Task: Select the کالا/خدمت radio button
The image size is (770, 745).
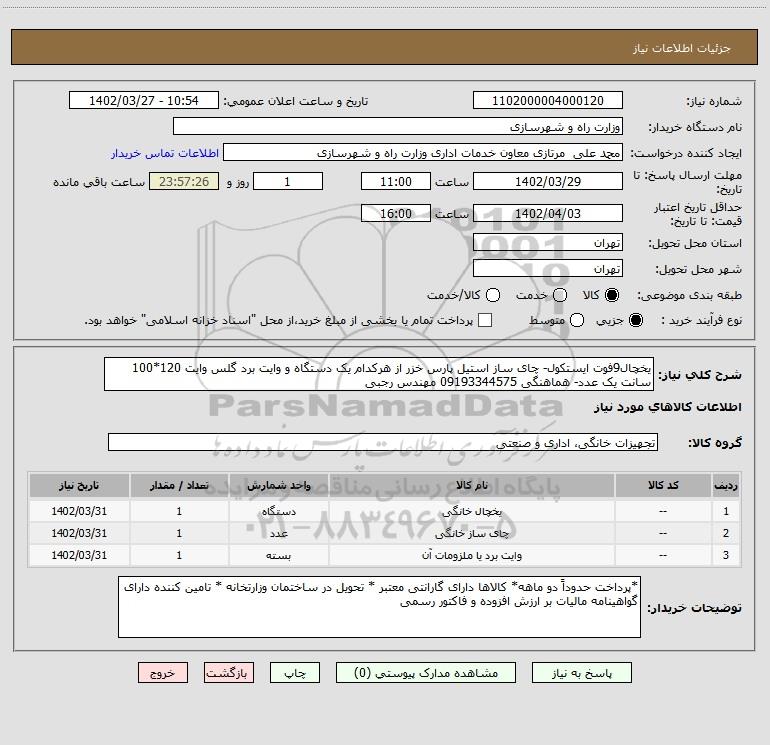Action: pyautogui.click(x=493, y=295)
